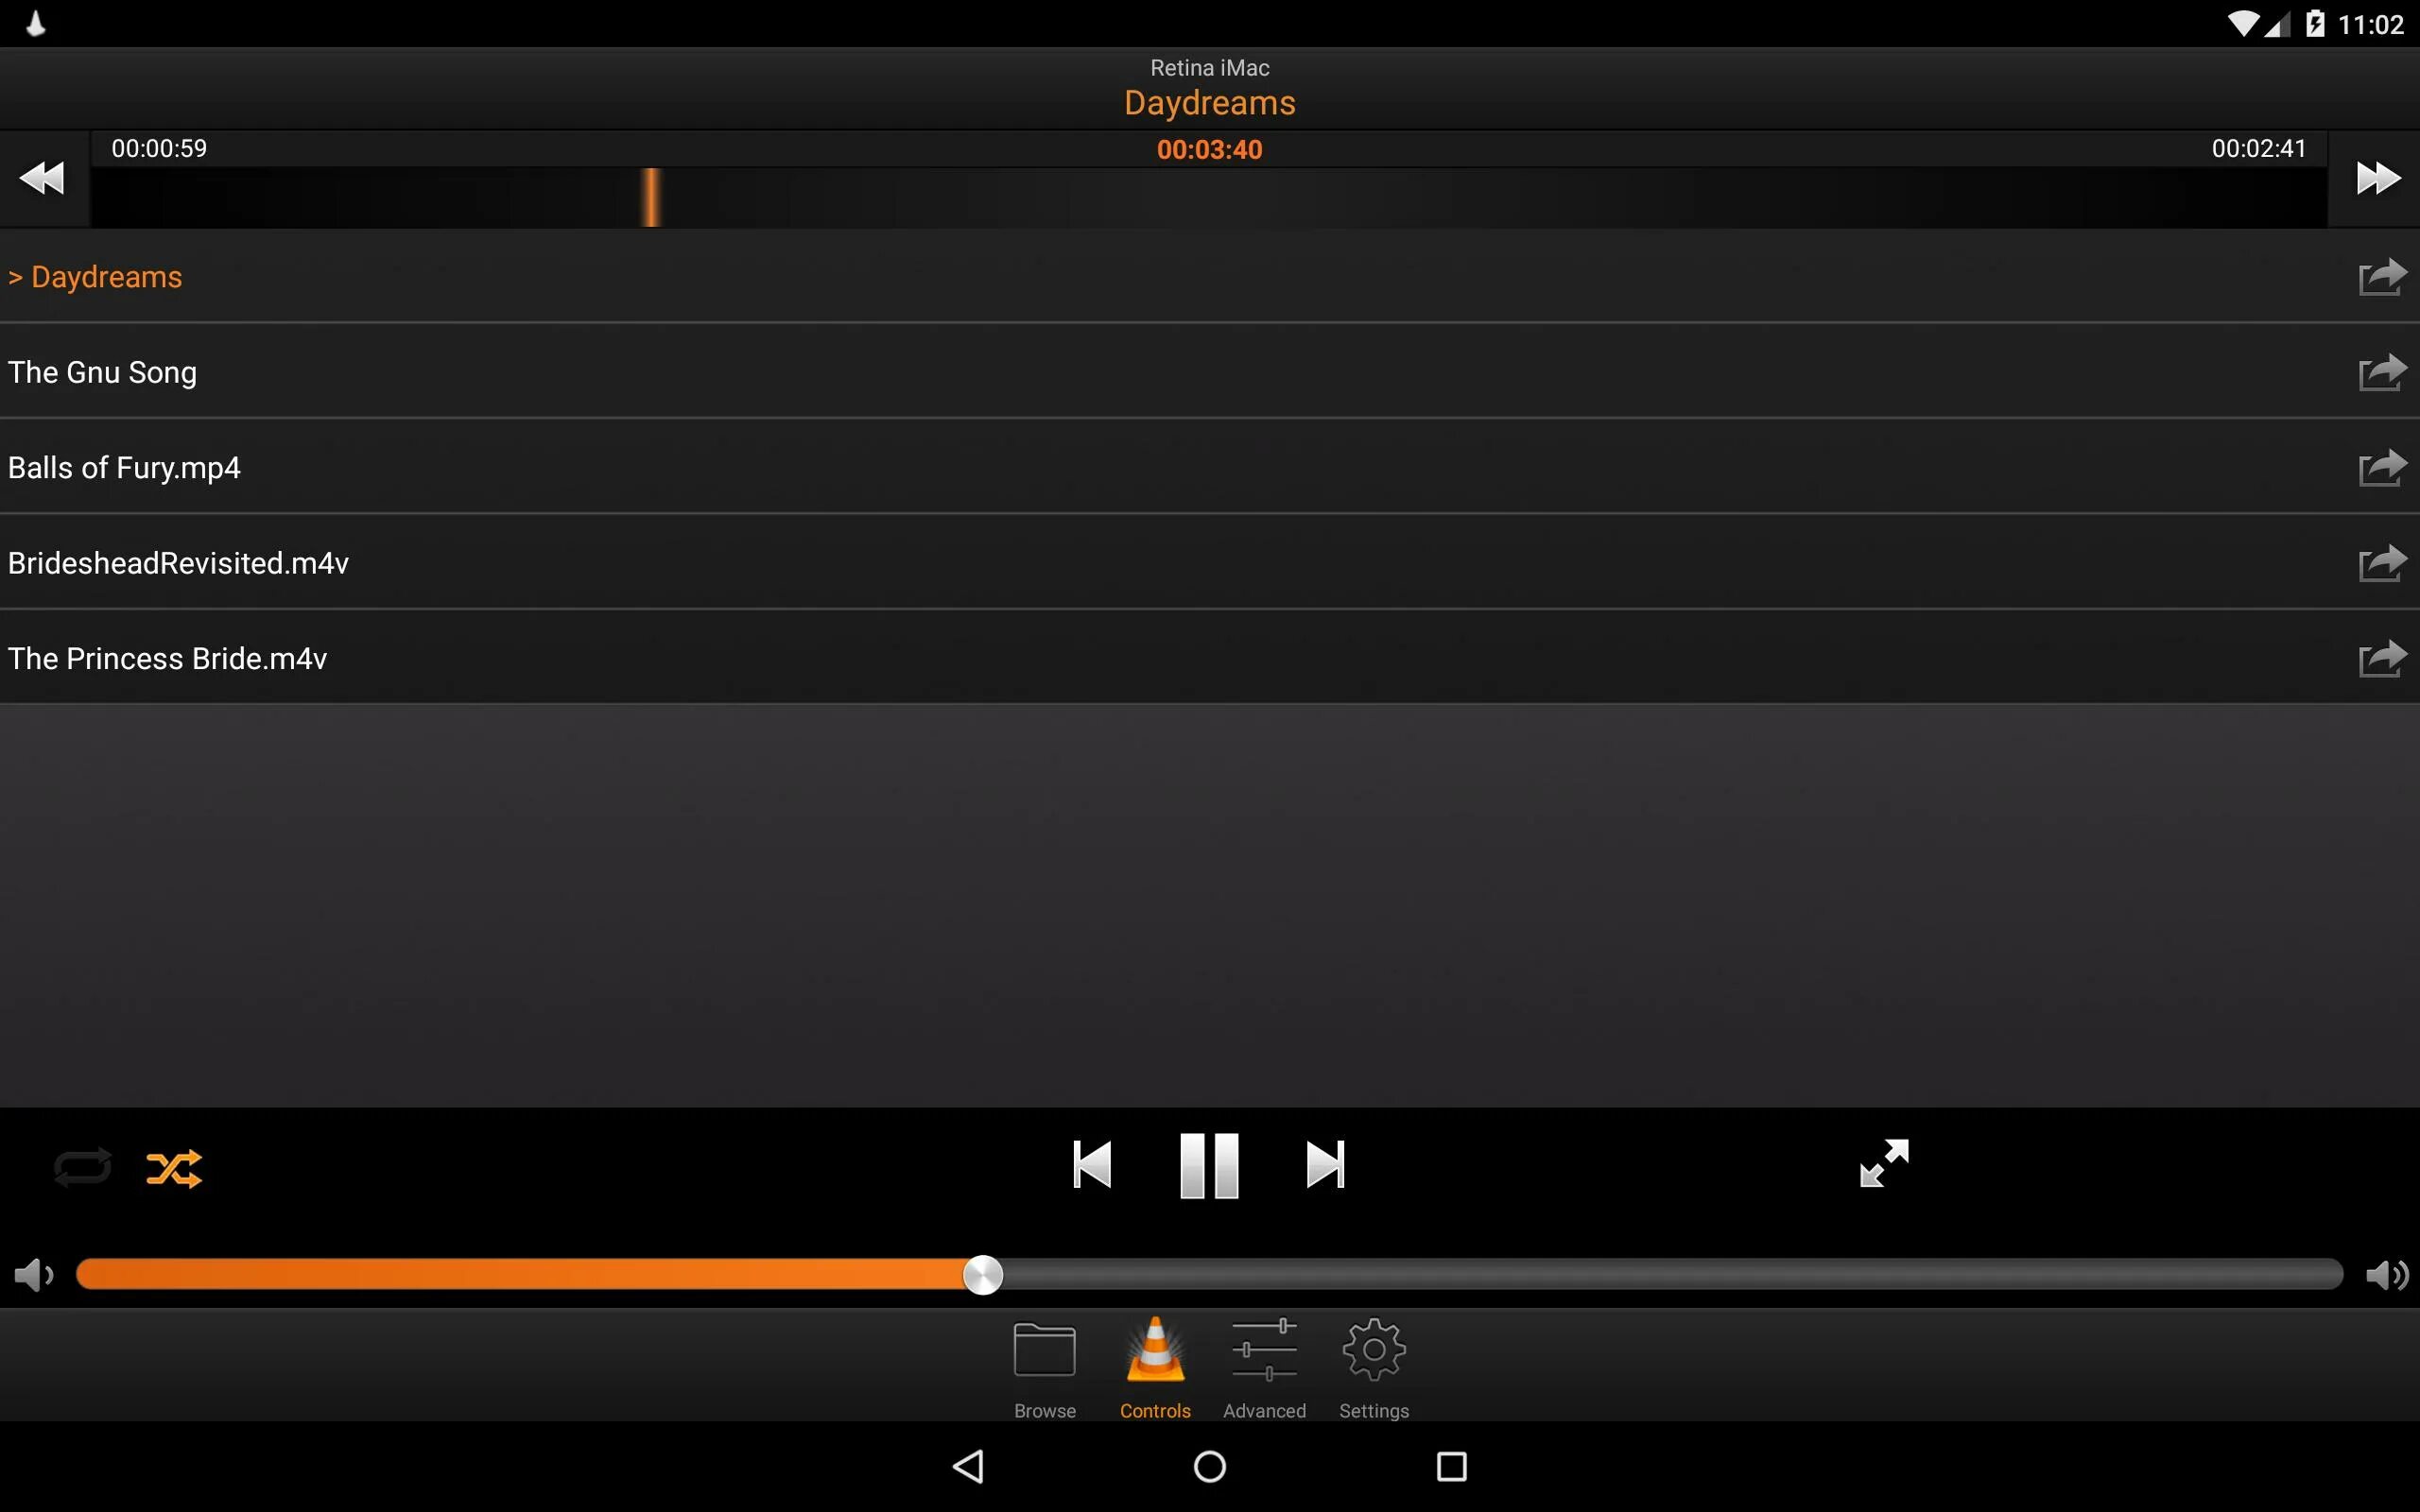Share The Princess Bride.m4v using share icon
This screenshot has width=2420, height=1512.
tap(2380, 659)
